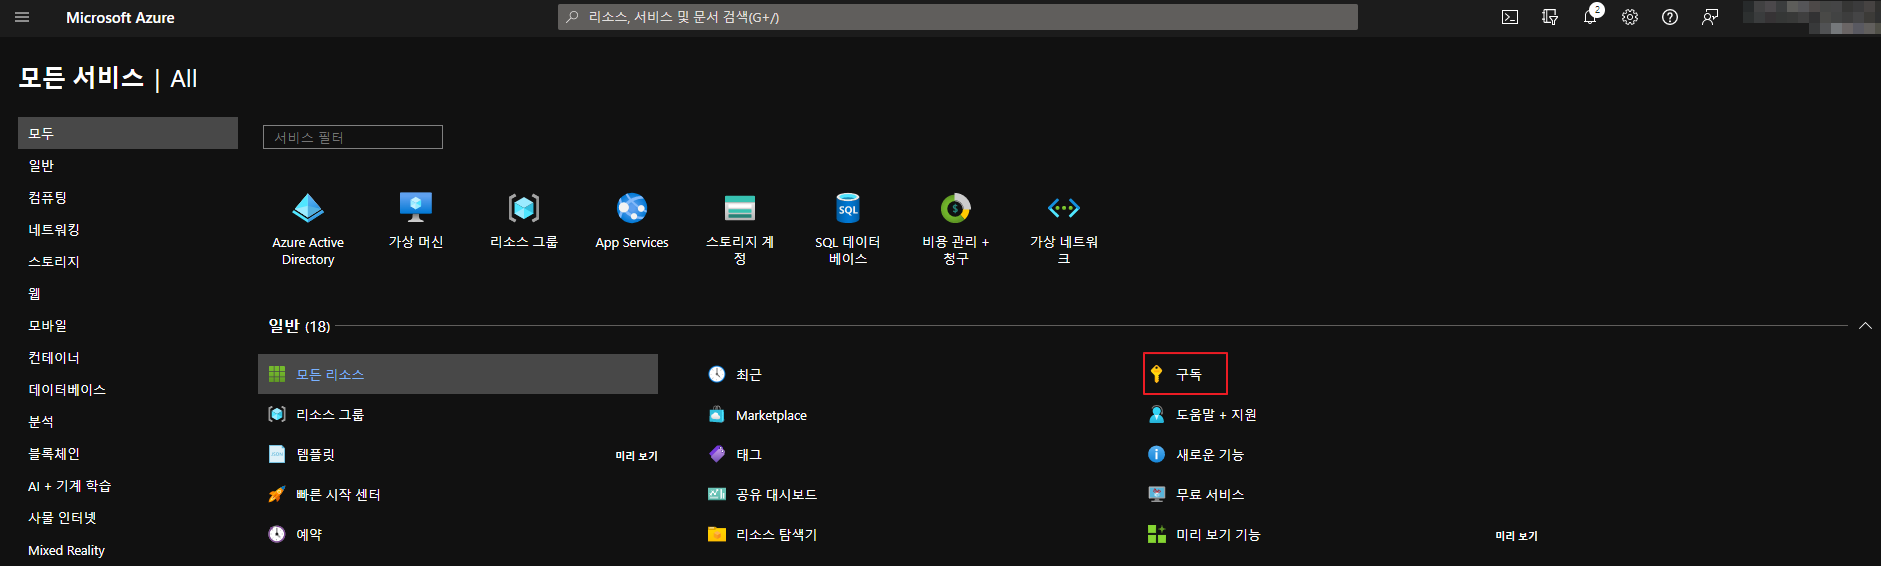Image resolution: width=1881 pixels, height=566 pixels.
Task: Focus the top resource search box
Action: [x=957, y=17]
